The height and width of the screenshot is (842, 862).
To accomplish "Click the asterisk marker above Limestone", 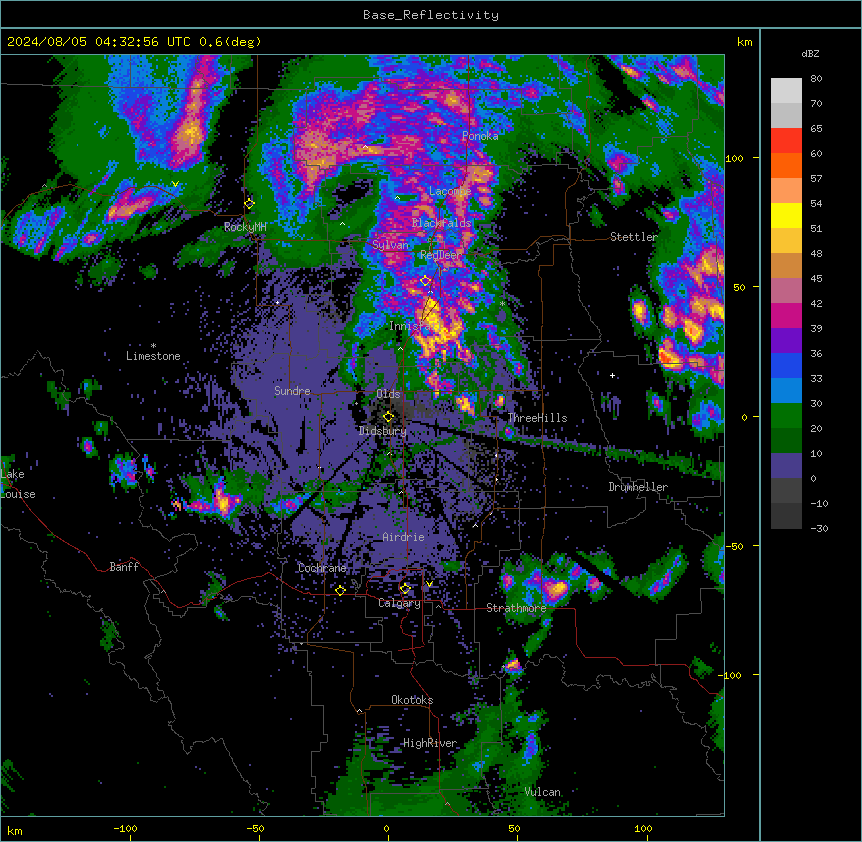I will [153, 346].
